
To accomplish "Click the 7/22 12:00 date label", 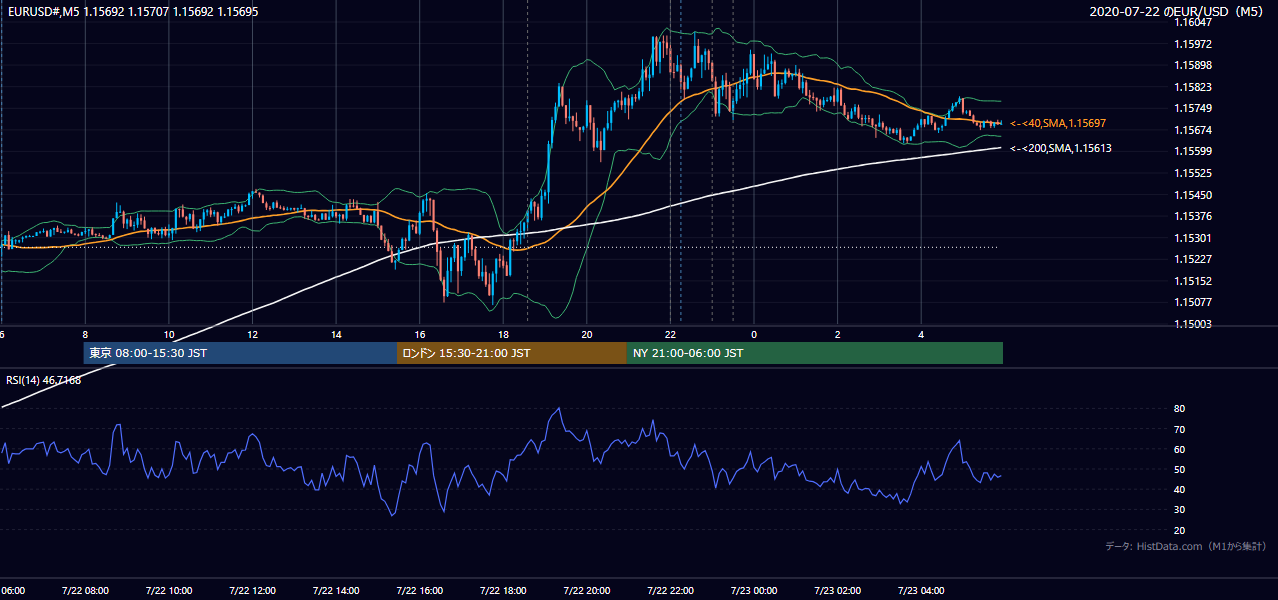I will point(253,591).
